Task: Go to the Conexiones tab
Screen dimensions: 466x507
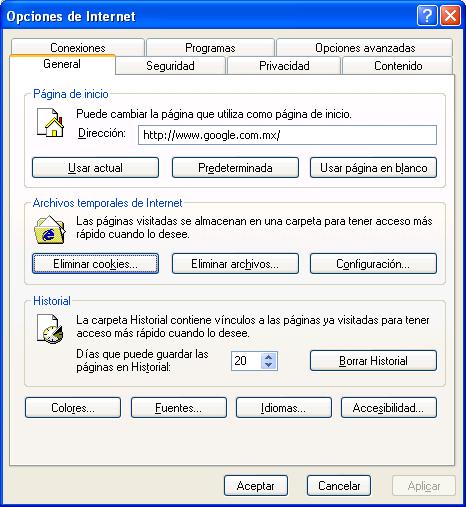Action: (x=78, y=48)
